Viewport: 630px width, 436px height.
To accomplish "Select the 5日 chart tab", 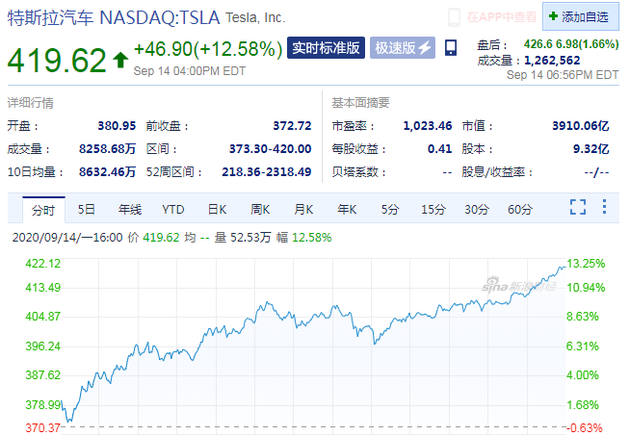I will click(x=86, y=209).
